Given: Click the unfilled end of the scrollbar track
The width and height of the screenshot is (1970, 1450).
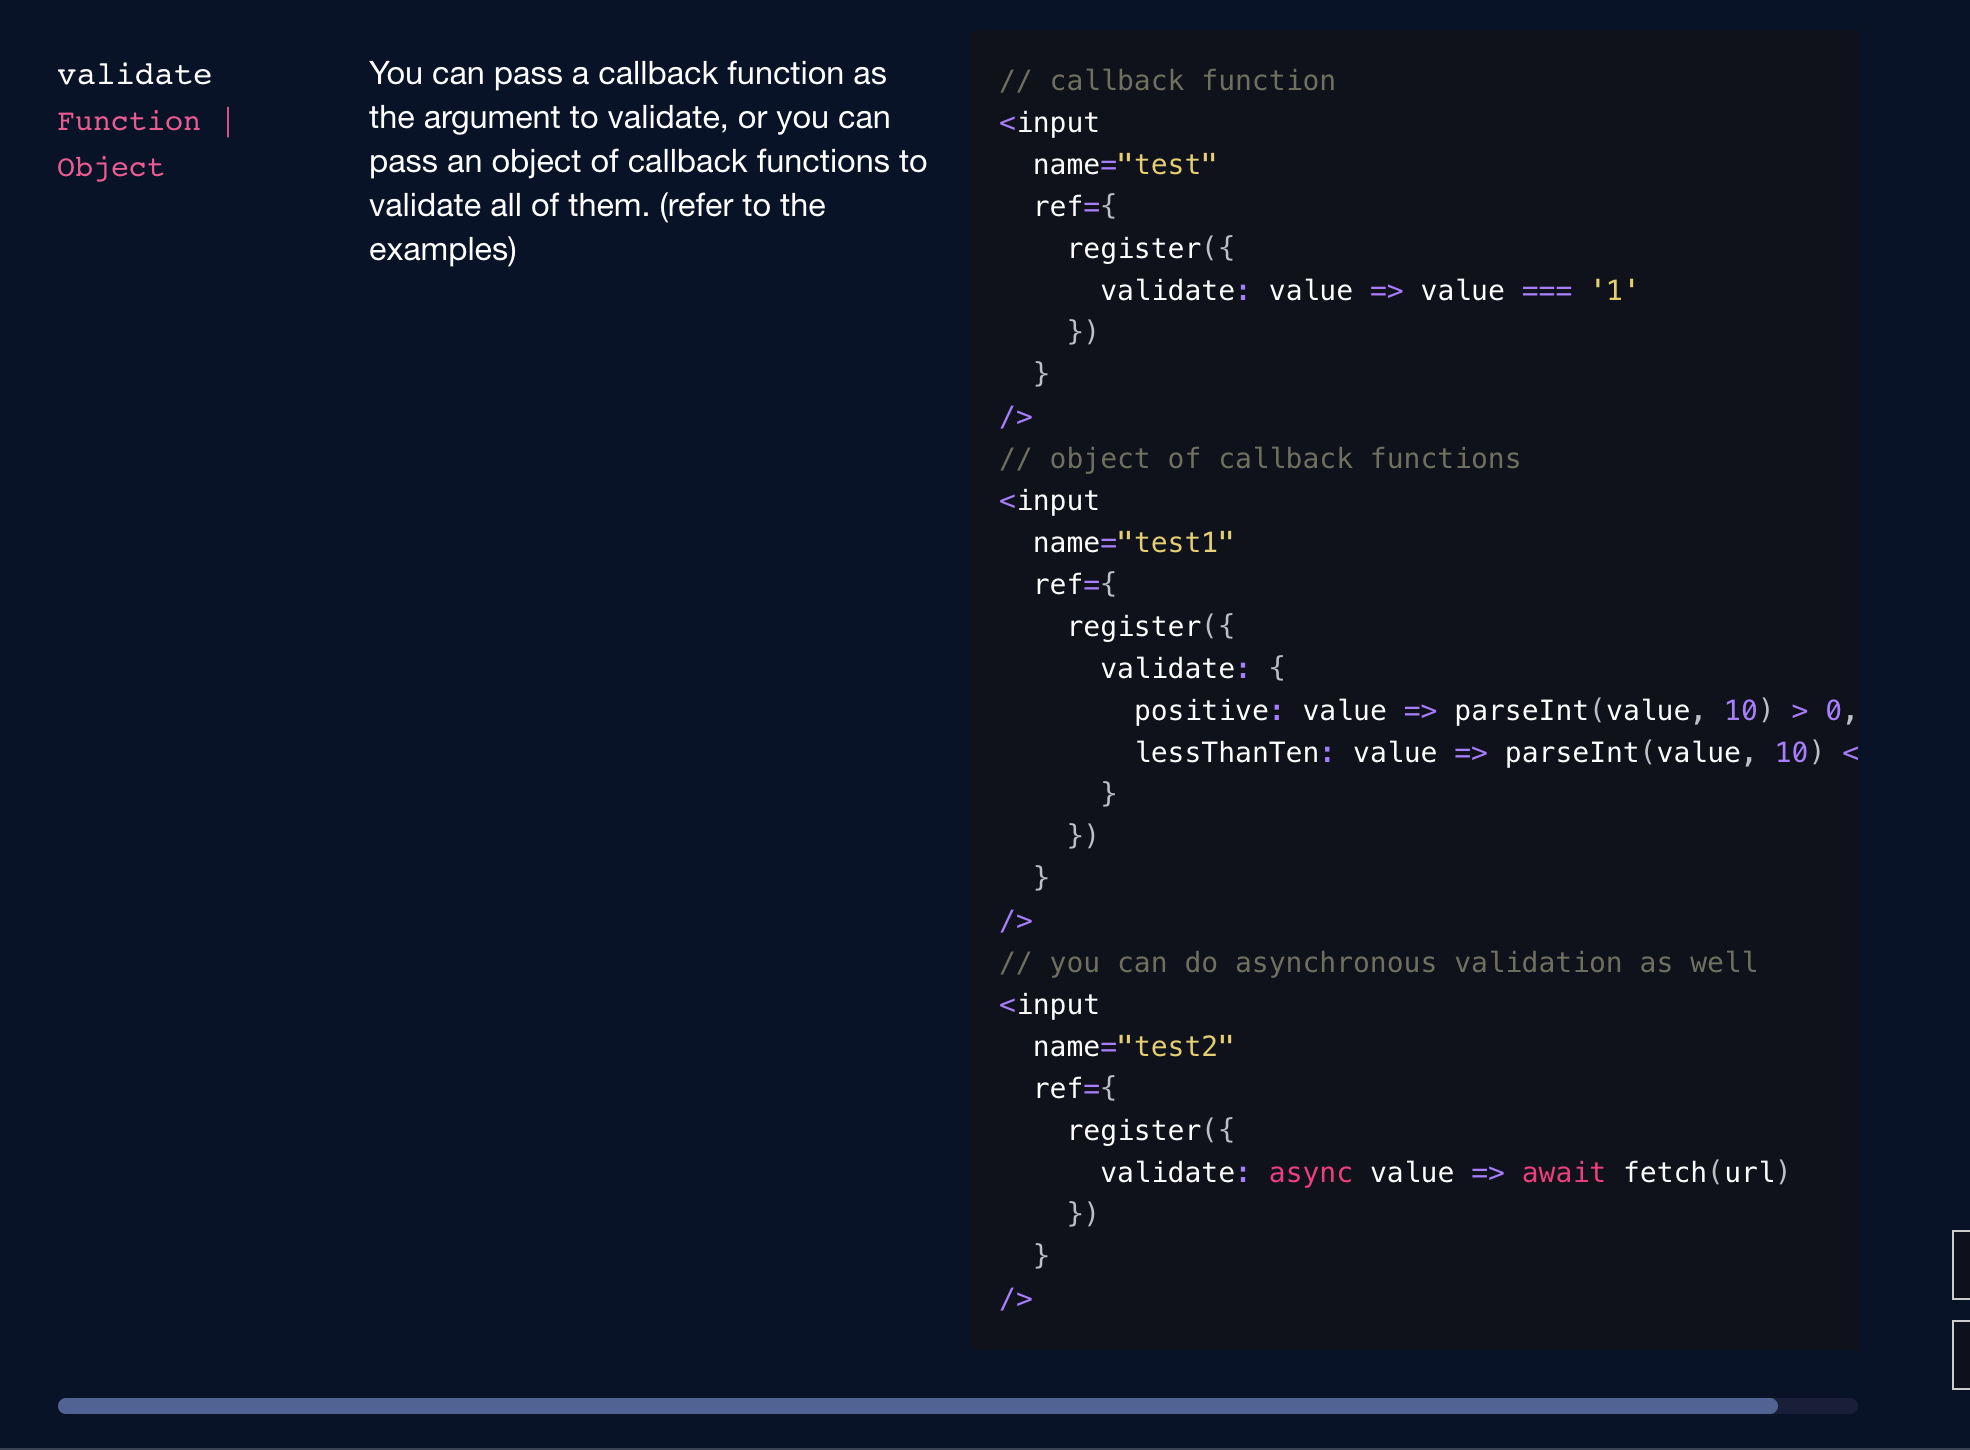Looking at the screenshot, I should tap(1818, 1406).
